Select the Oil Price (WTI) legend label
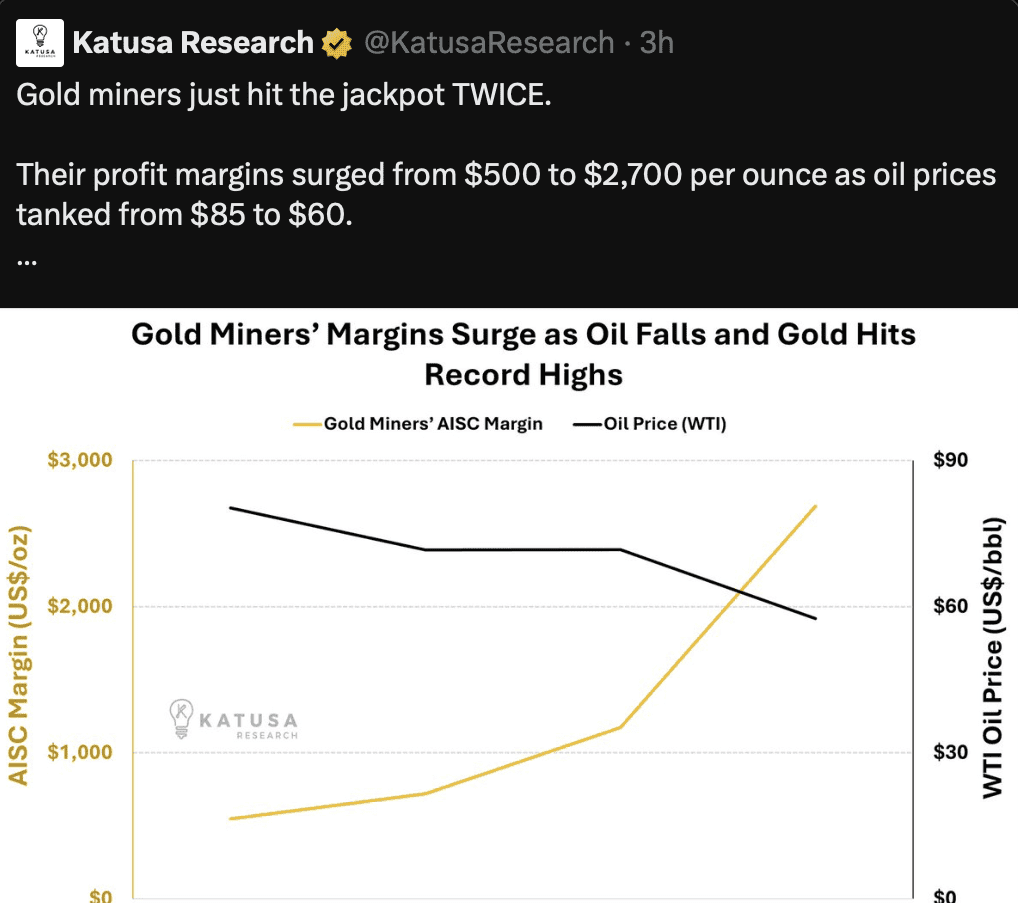Viewport: 1018px width, 903px height. [665, 424]
